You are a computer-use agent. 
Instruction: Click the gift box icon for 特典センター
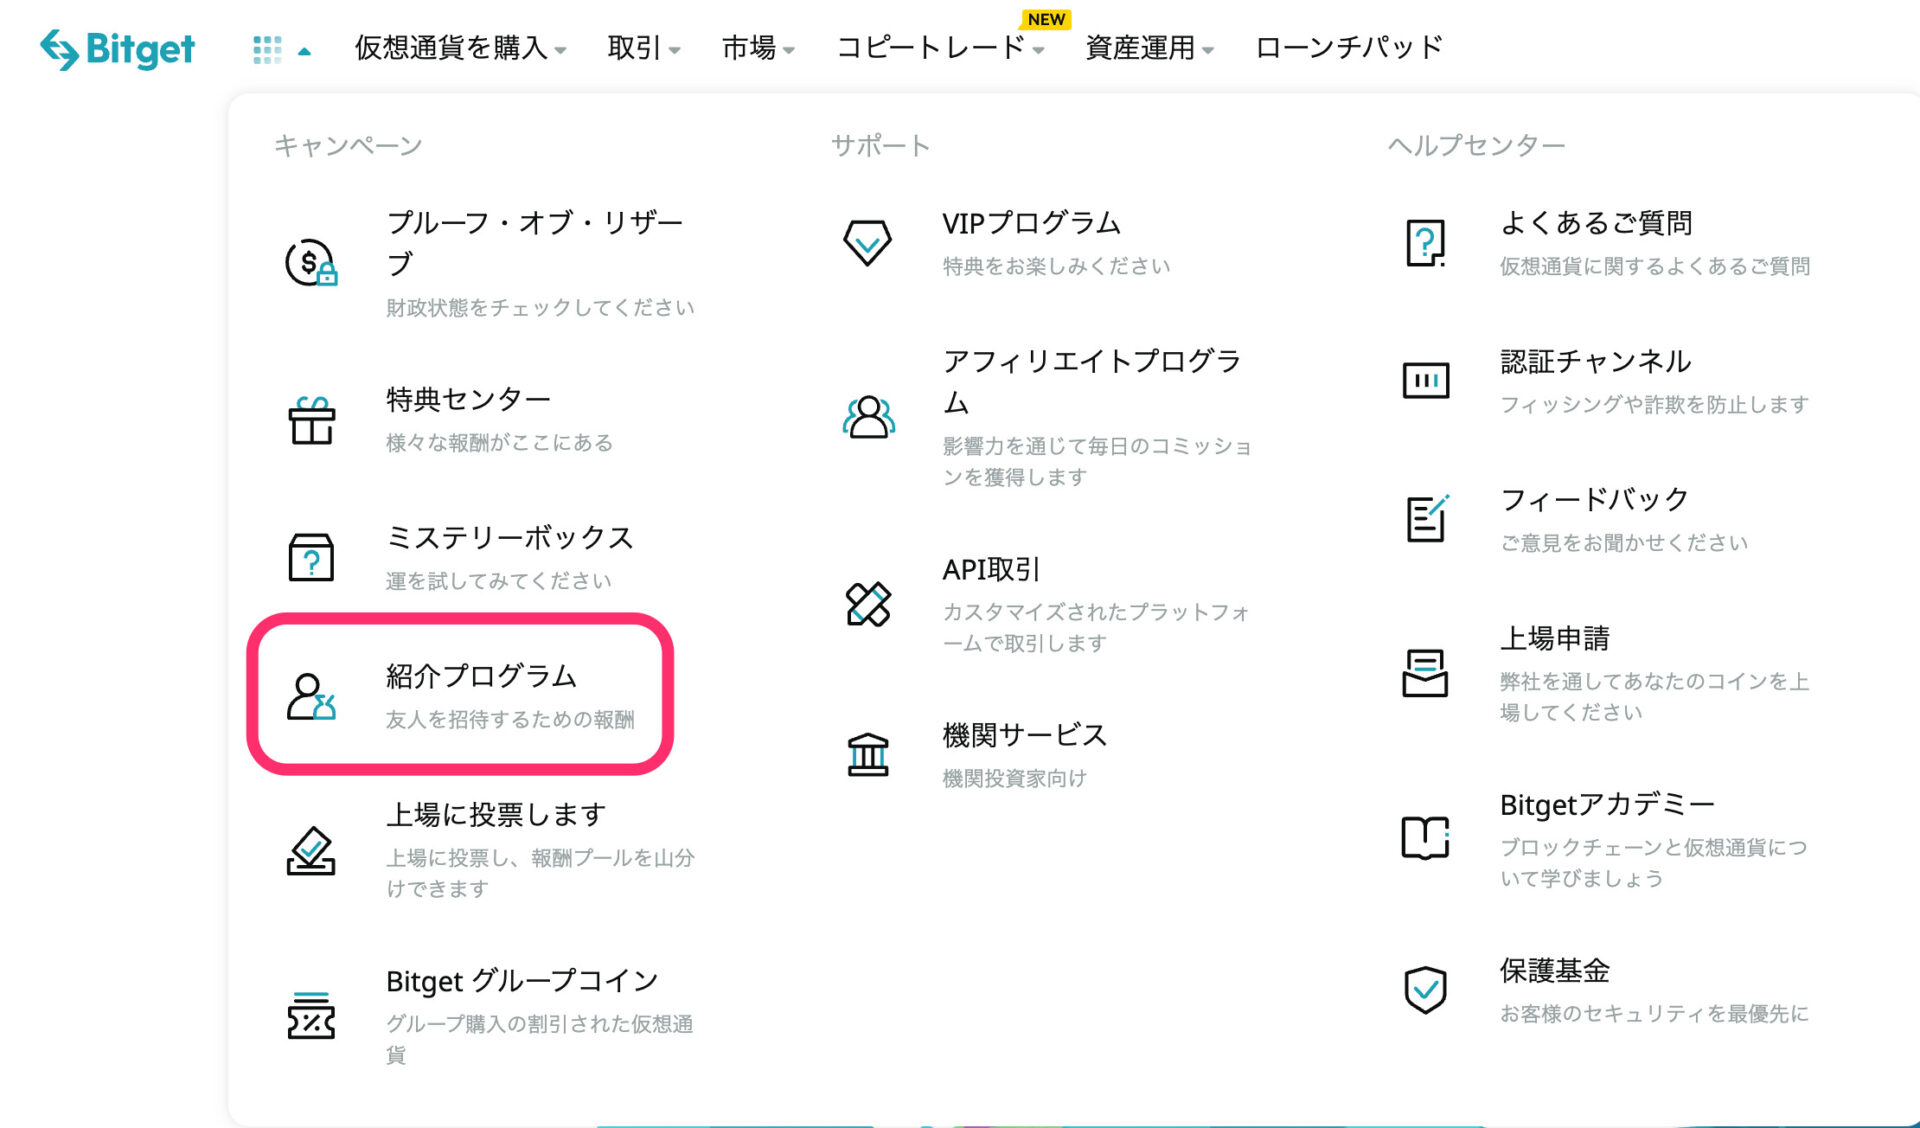312,420
